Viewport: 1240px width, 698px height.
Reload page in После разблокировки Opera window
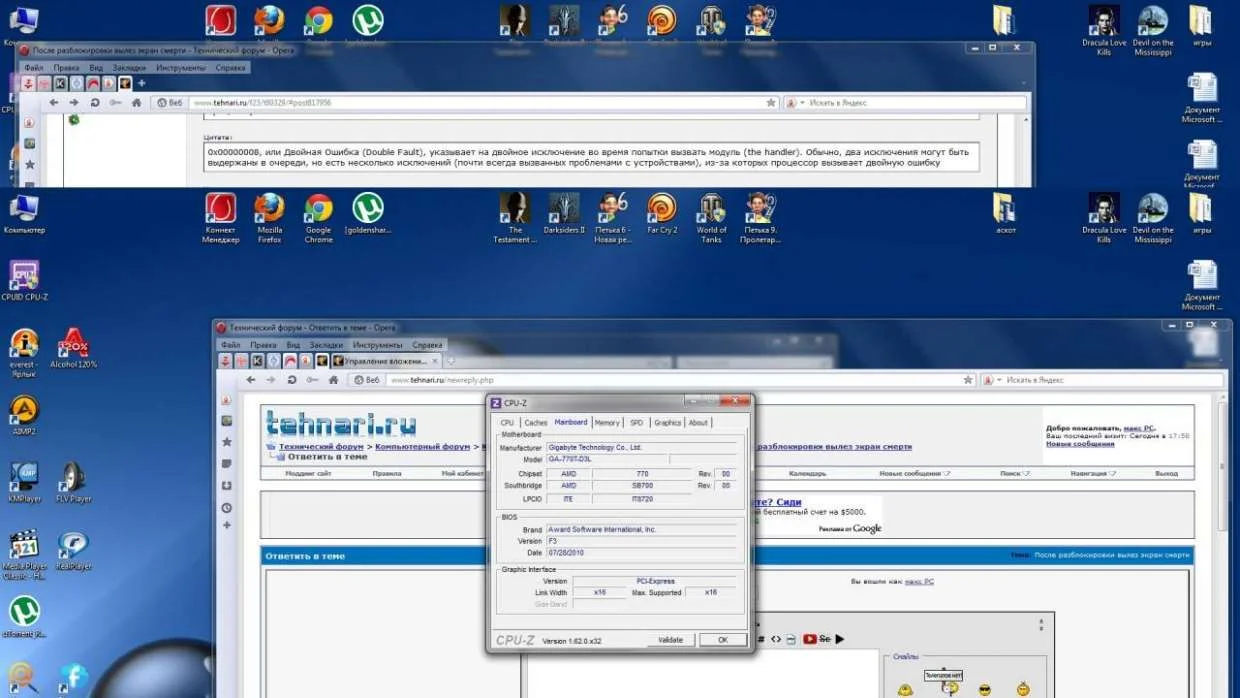pos(95,102)
